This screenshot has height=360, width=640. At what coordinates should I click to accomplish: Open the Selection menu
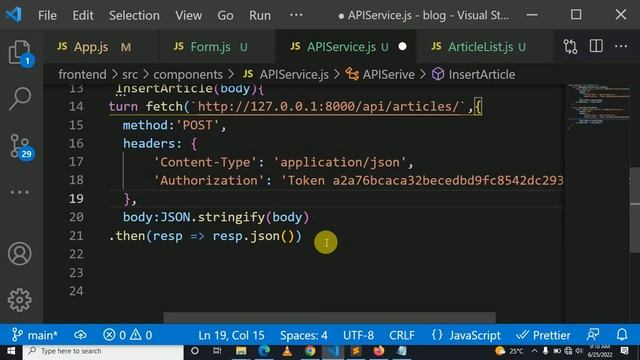click(134, 16)
